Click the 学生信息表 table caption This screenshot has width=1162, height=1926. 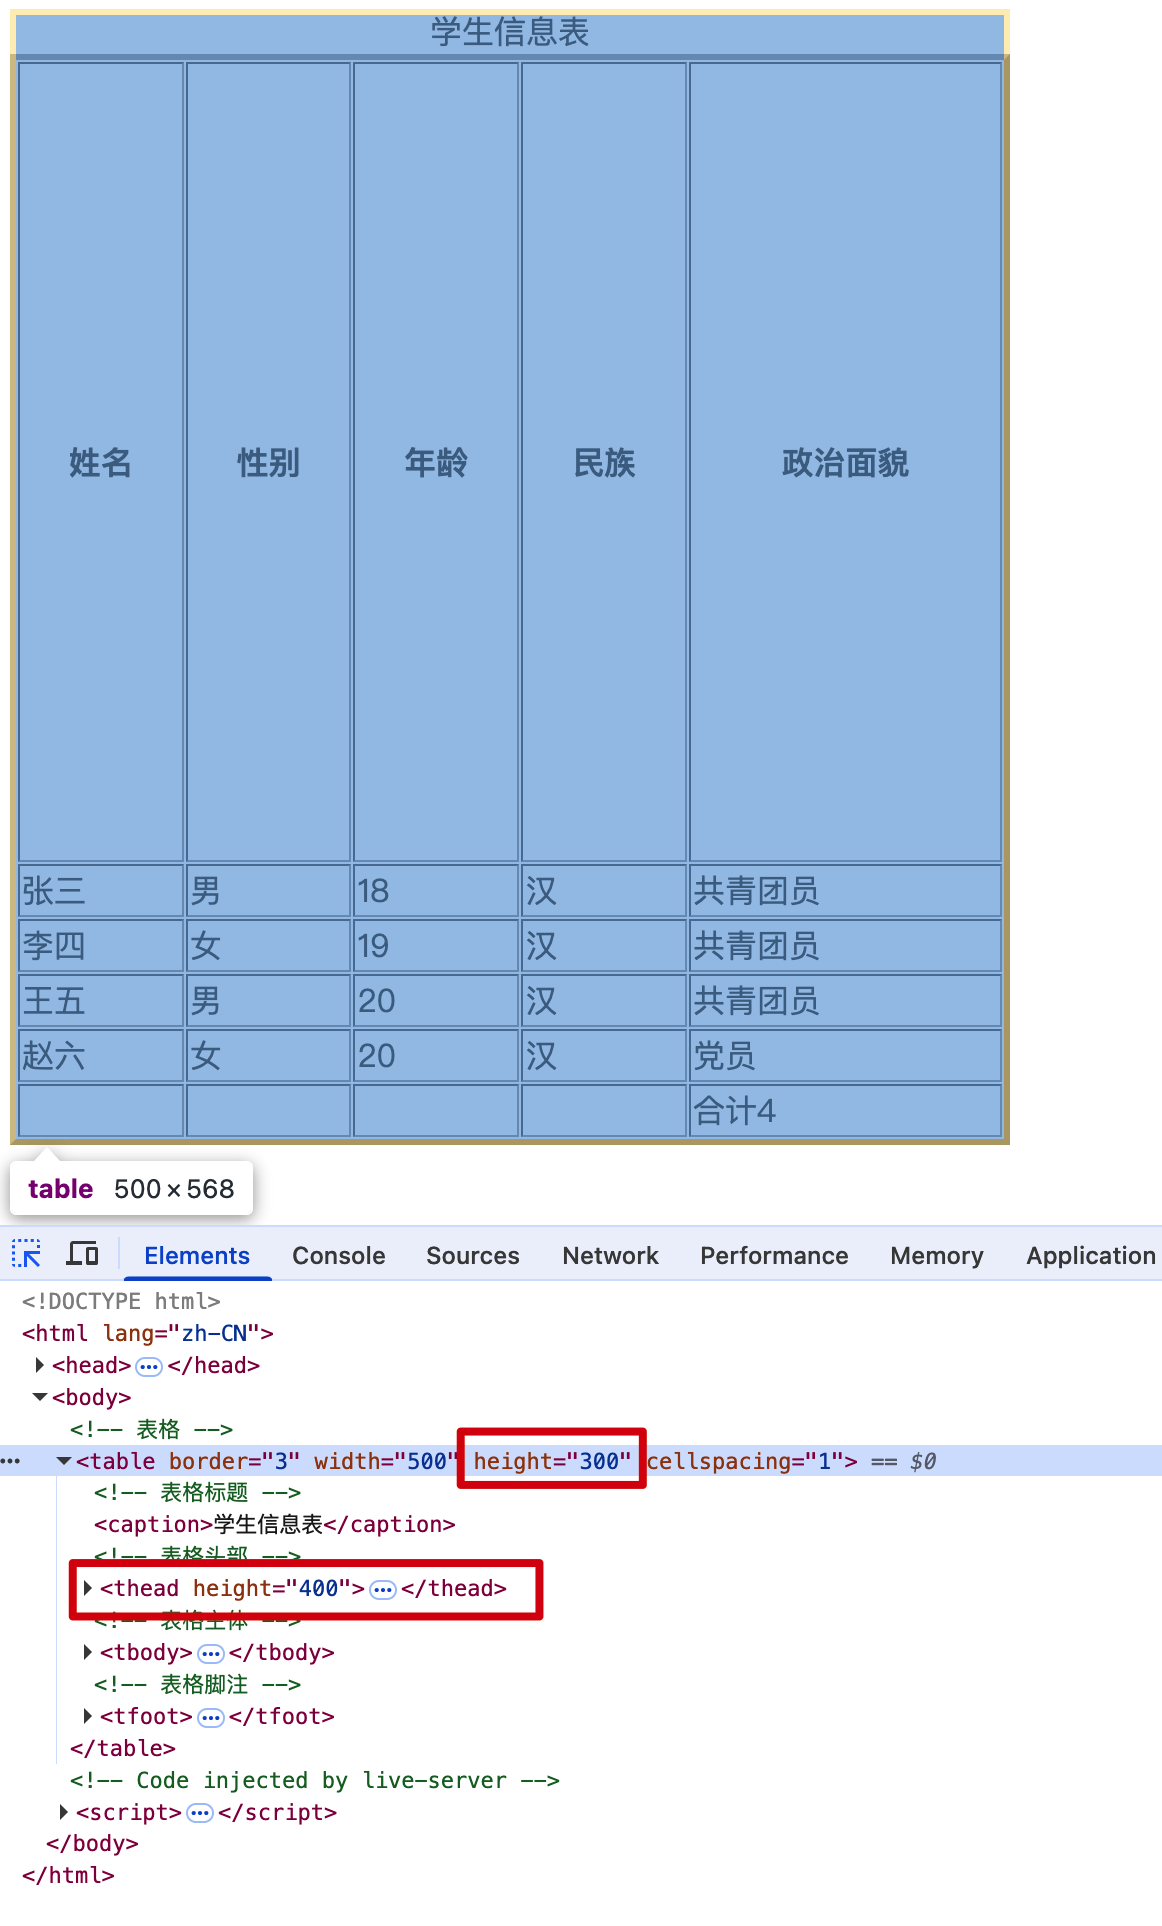[x=510, y=32]
